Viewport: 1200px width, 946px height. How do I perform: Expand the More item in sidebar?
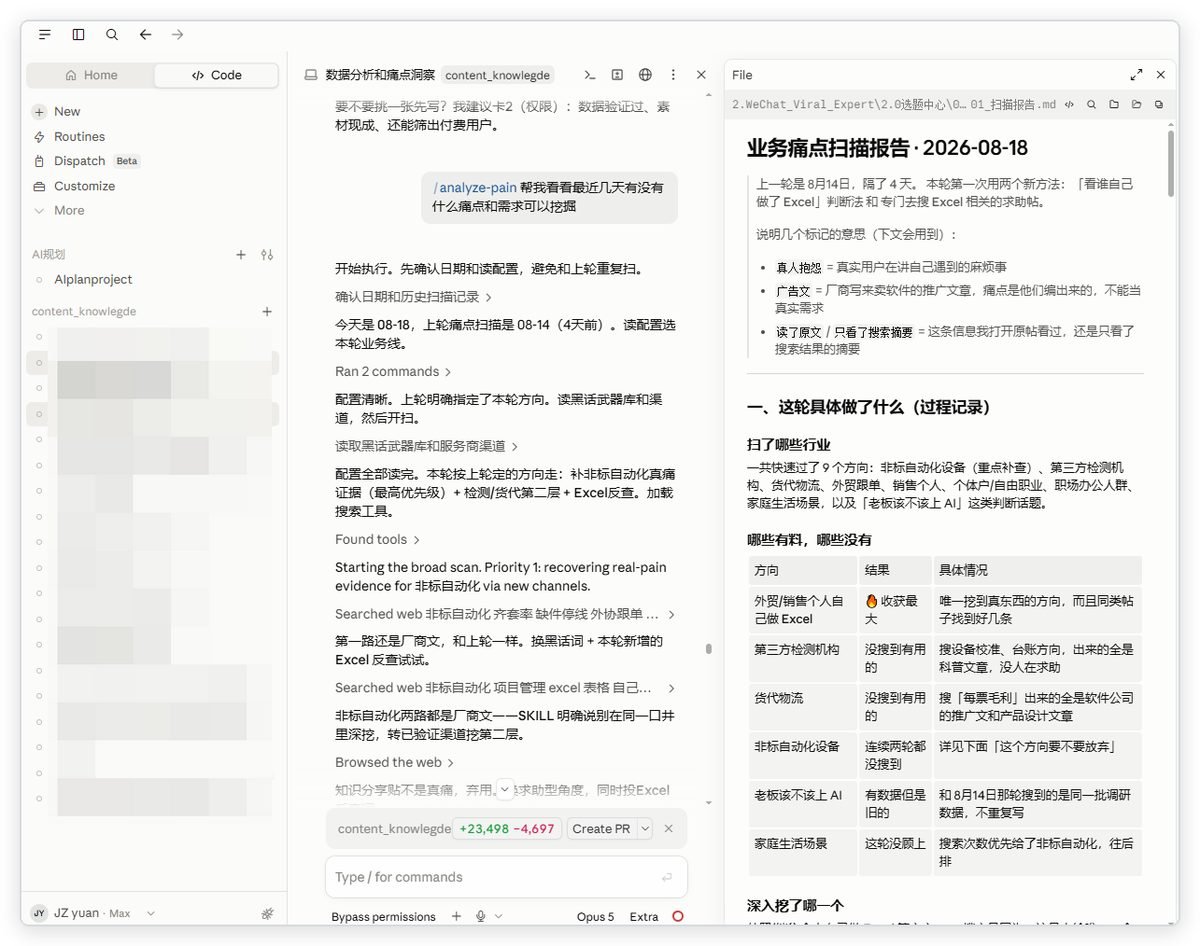click(x=59, y=211)
